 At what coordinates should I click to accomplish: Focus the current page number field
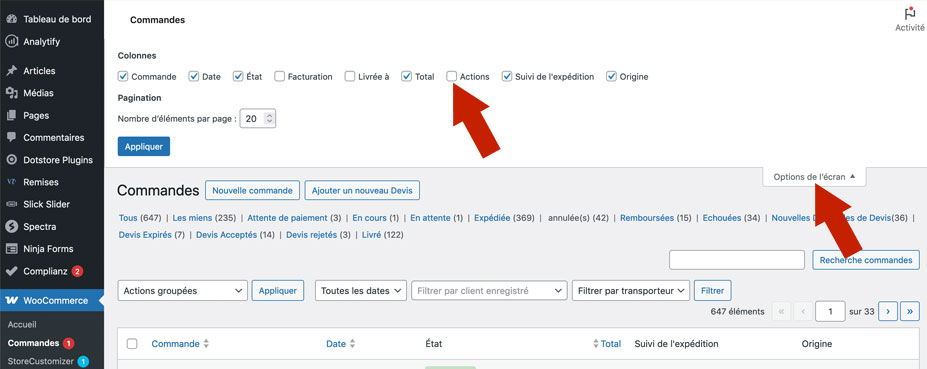pyautogui.click(x=830, y=311)
